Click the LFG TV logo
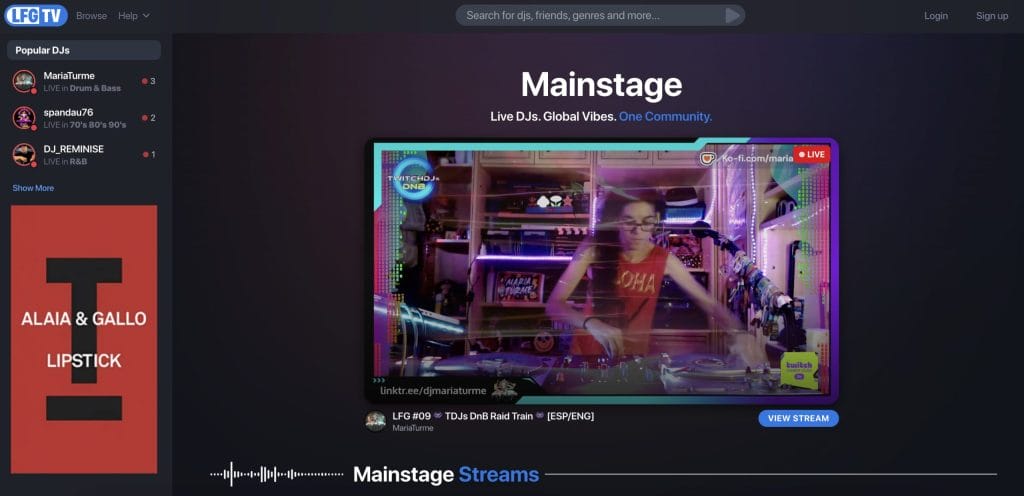The width and height of the screenshot is (1024, 496). tap(36, 16)
